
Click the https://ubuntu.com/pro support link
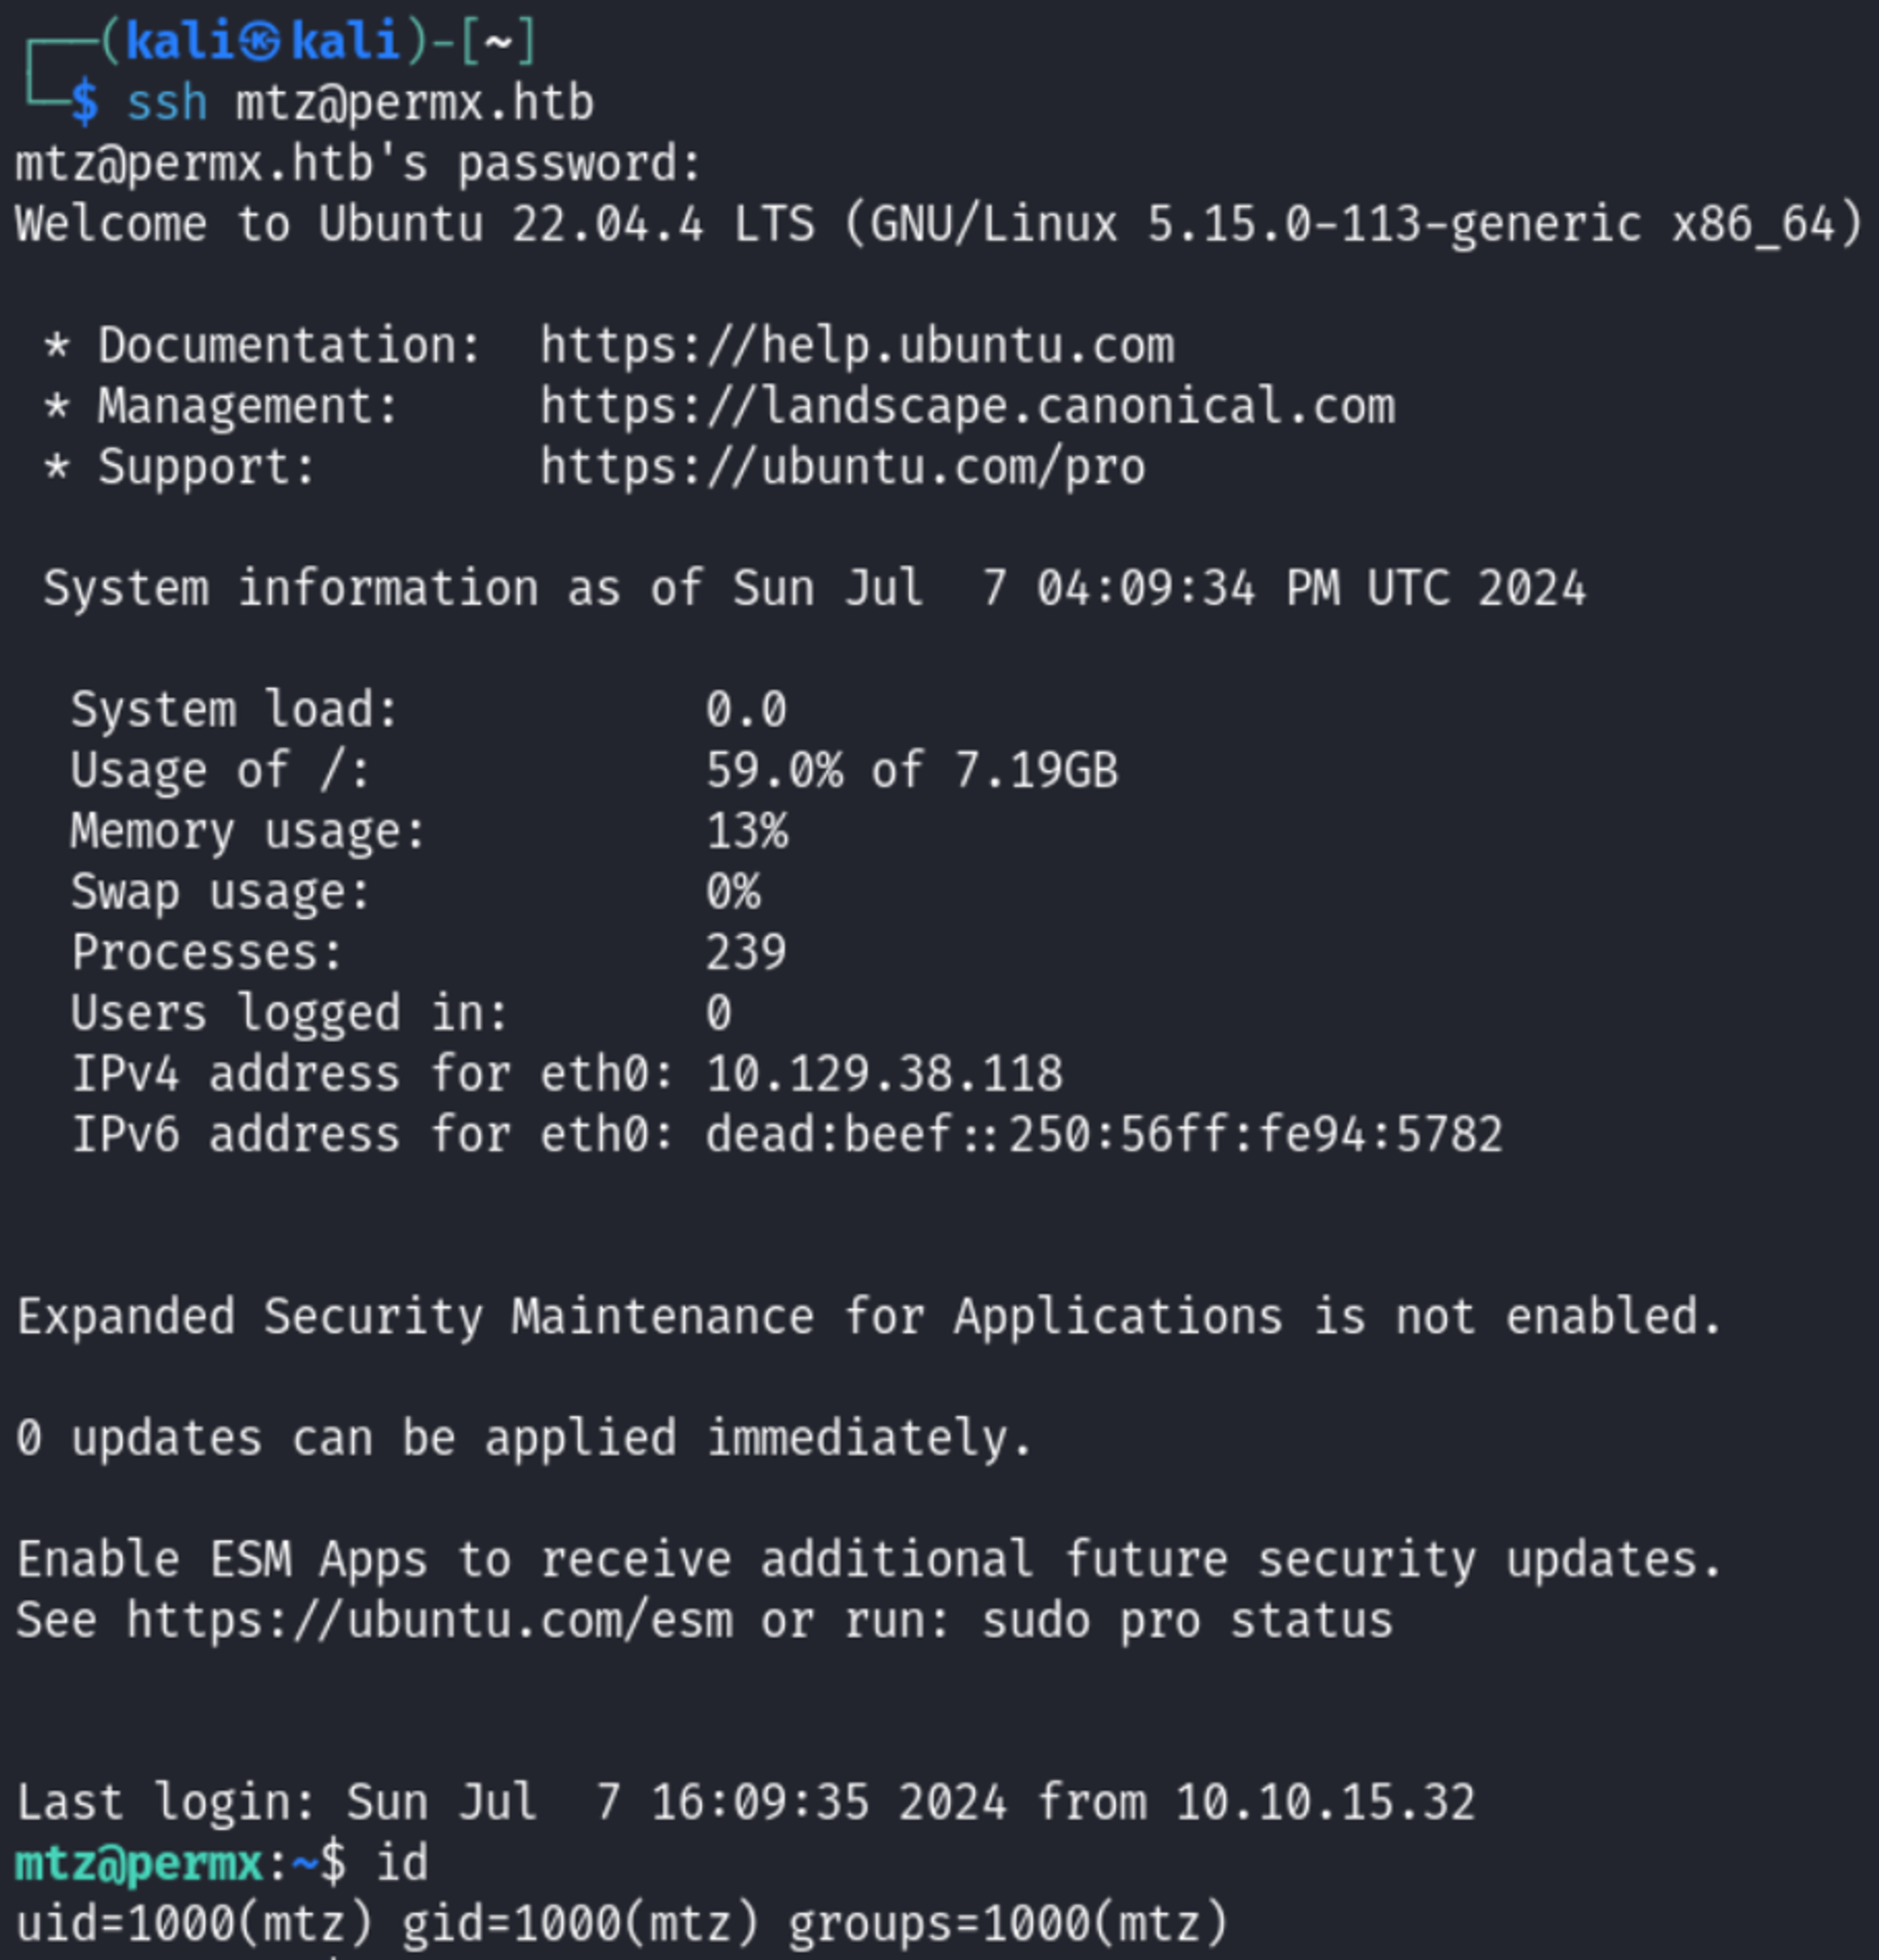coord(842,467)
